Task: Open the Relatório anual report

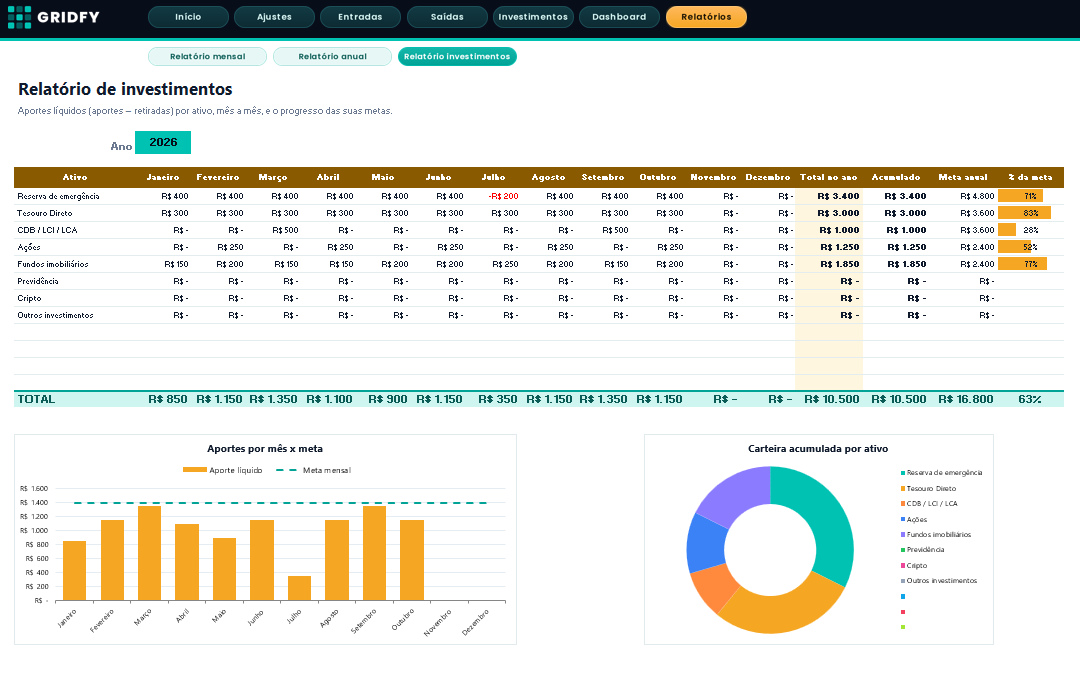Action: [x=333, y=56]
